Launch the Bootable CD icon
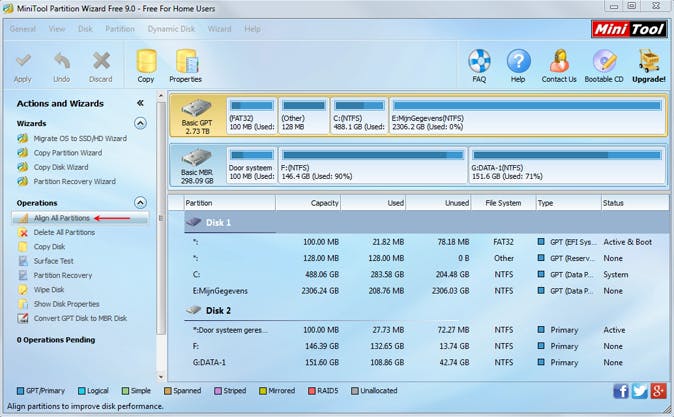Screen dimensions: 674x417 [x=604, y=61]
